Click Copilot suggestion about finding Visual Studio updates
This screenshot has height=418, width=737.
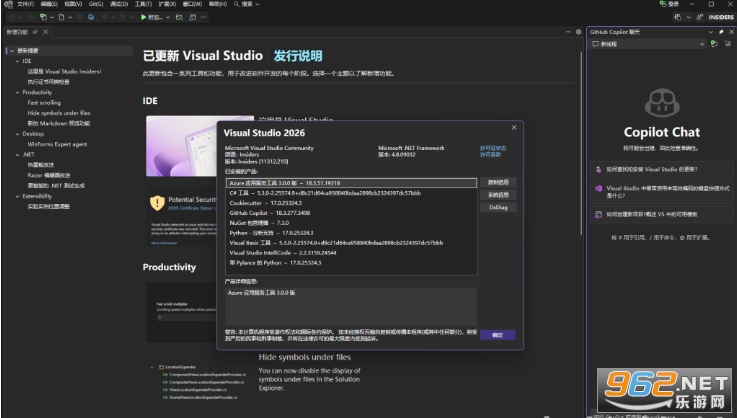tap(662, 169)
